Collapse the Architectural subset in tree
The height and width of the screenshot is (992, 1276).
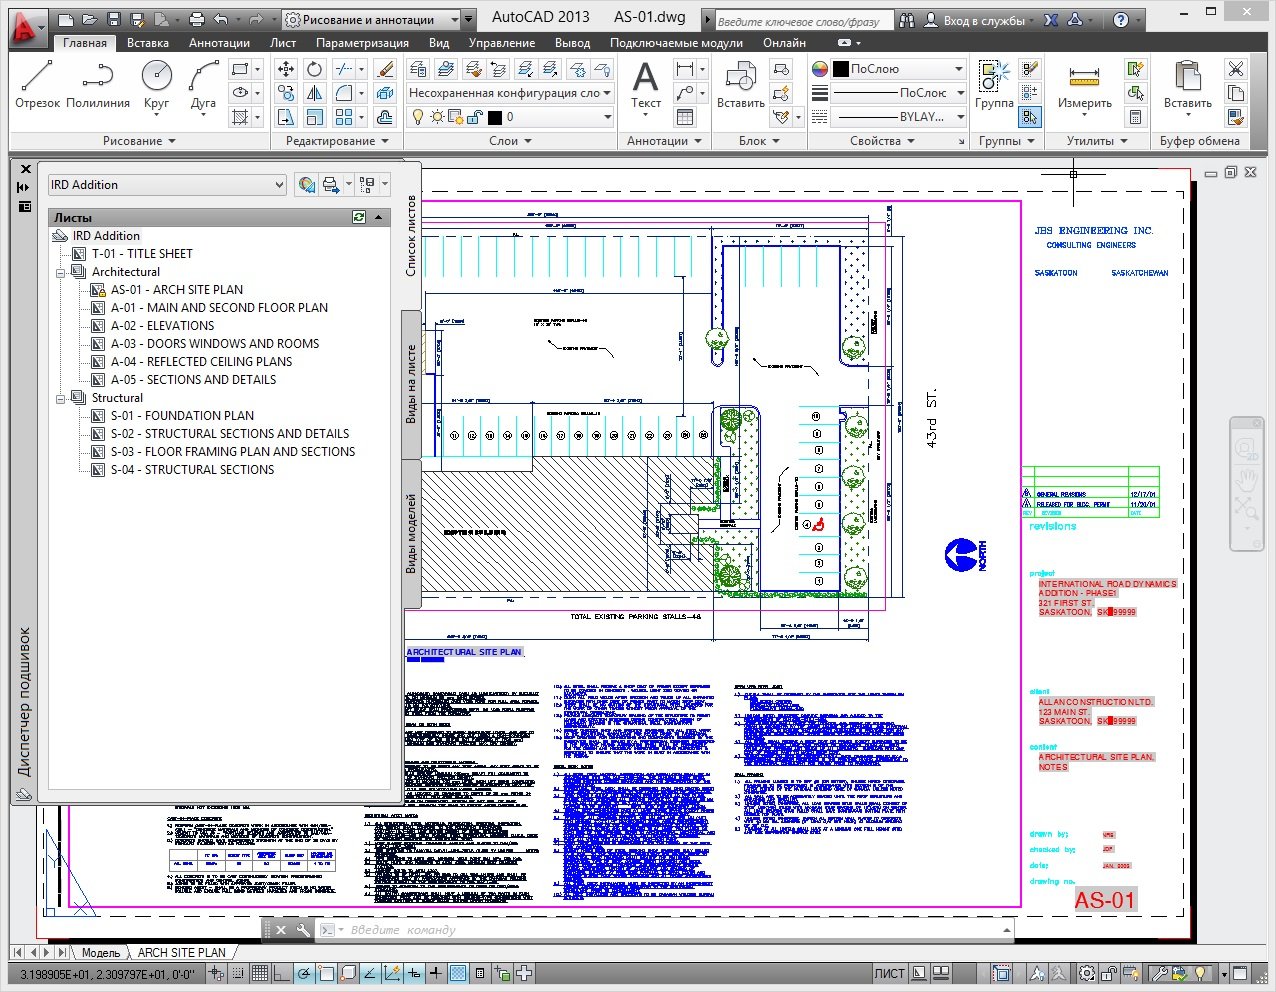[61, 272]
